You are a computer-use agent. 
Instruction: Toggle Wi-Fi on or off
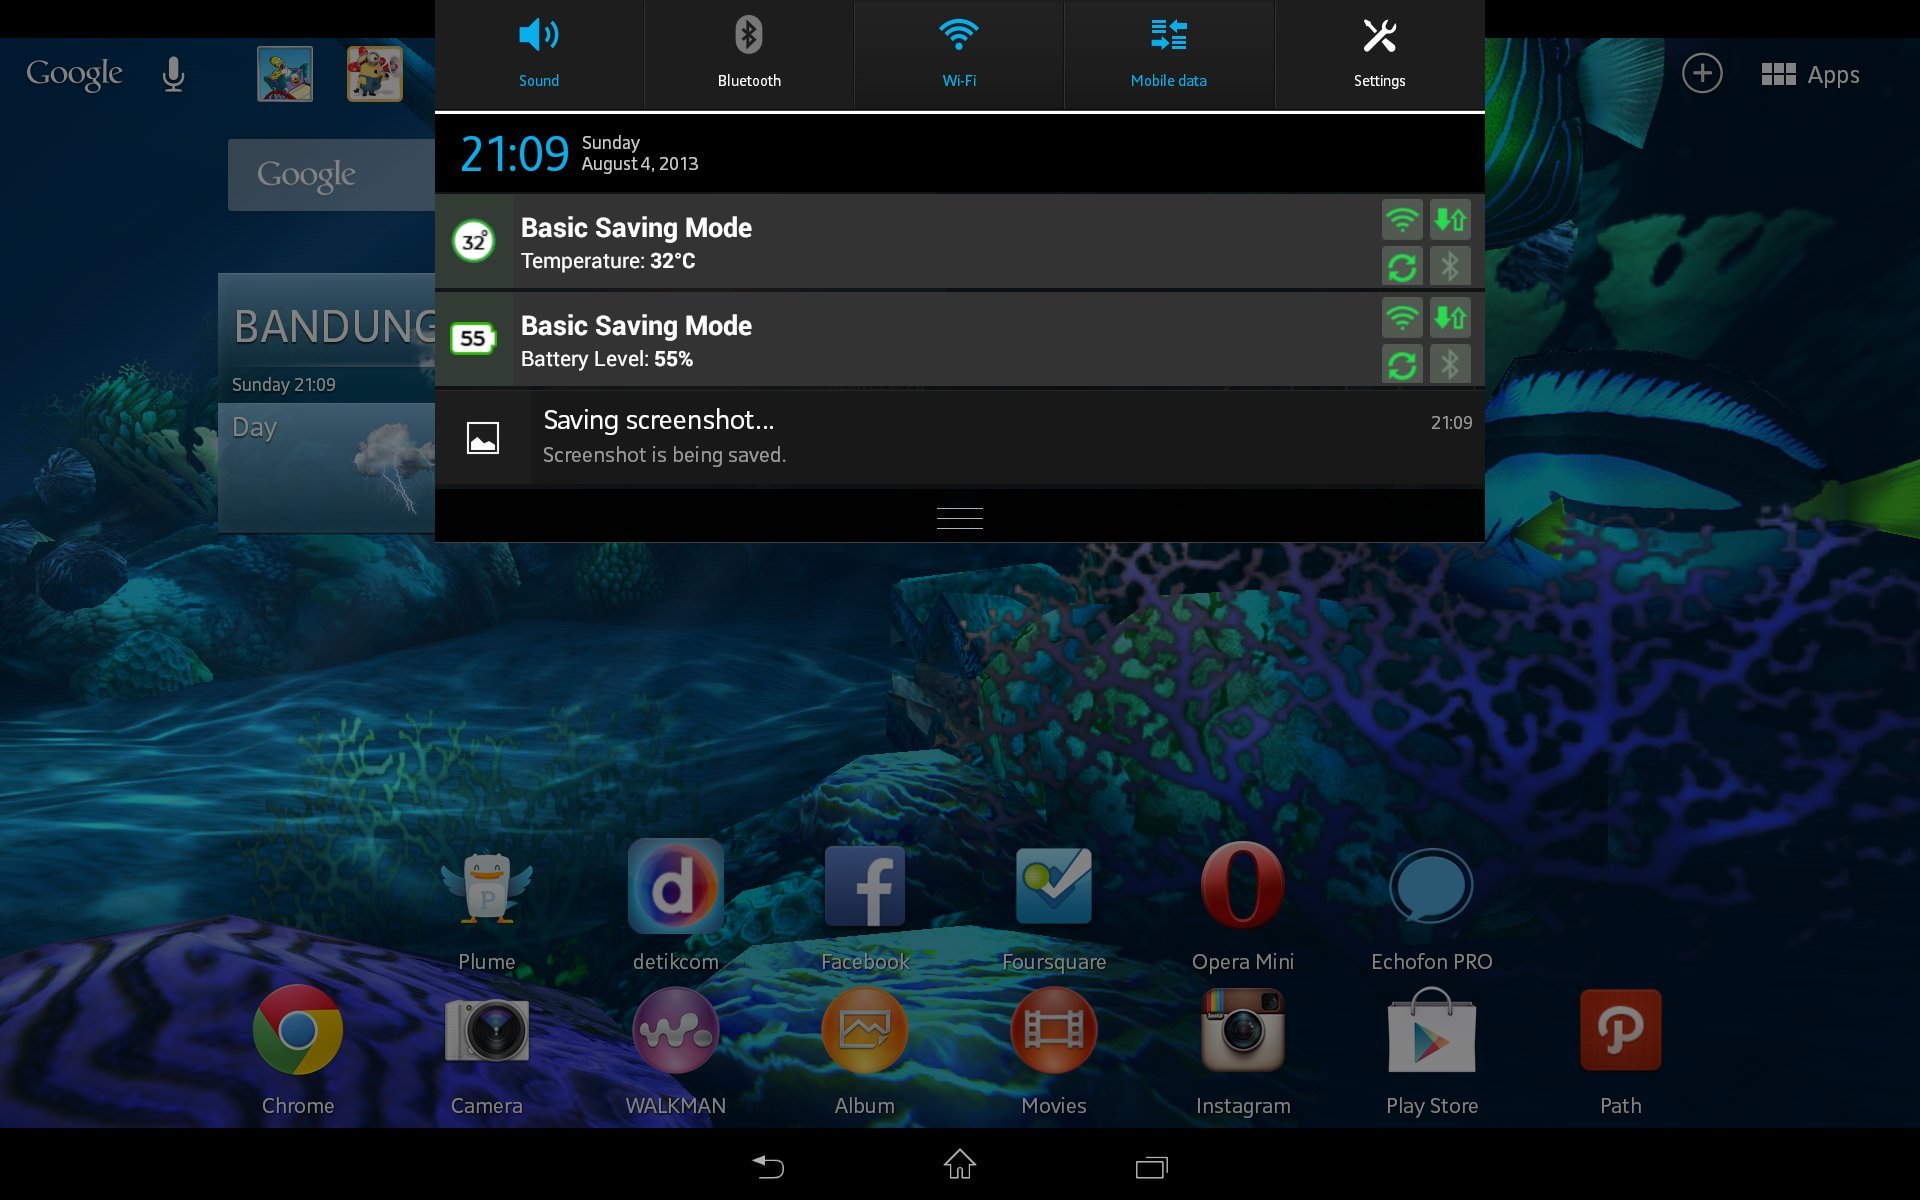pos(959,48)
